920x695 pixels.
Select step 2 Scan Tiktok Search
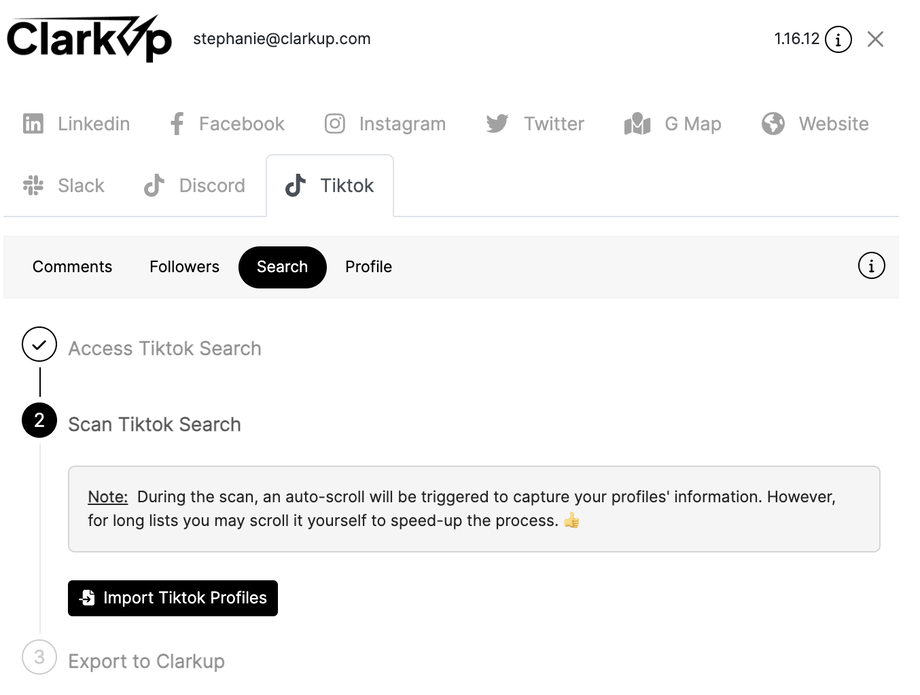pos(154,424)
